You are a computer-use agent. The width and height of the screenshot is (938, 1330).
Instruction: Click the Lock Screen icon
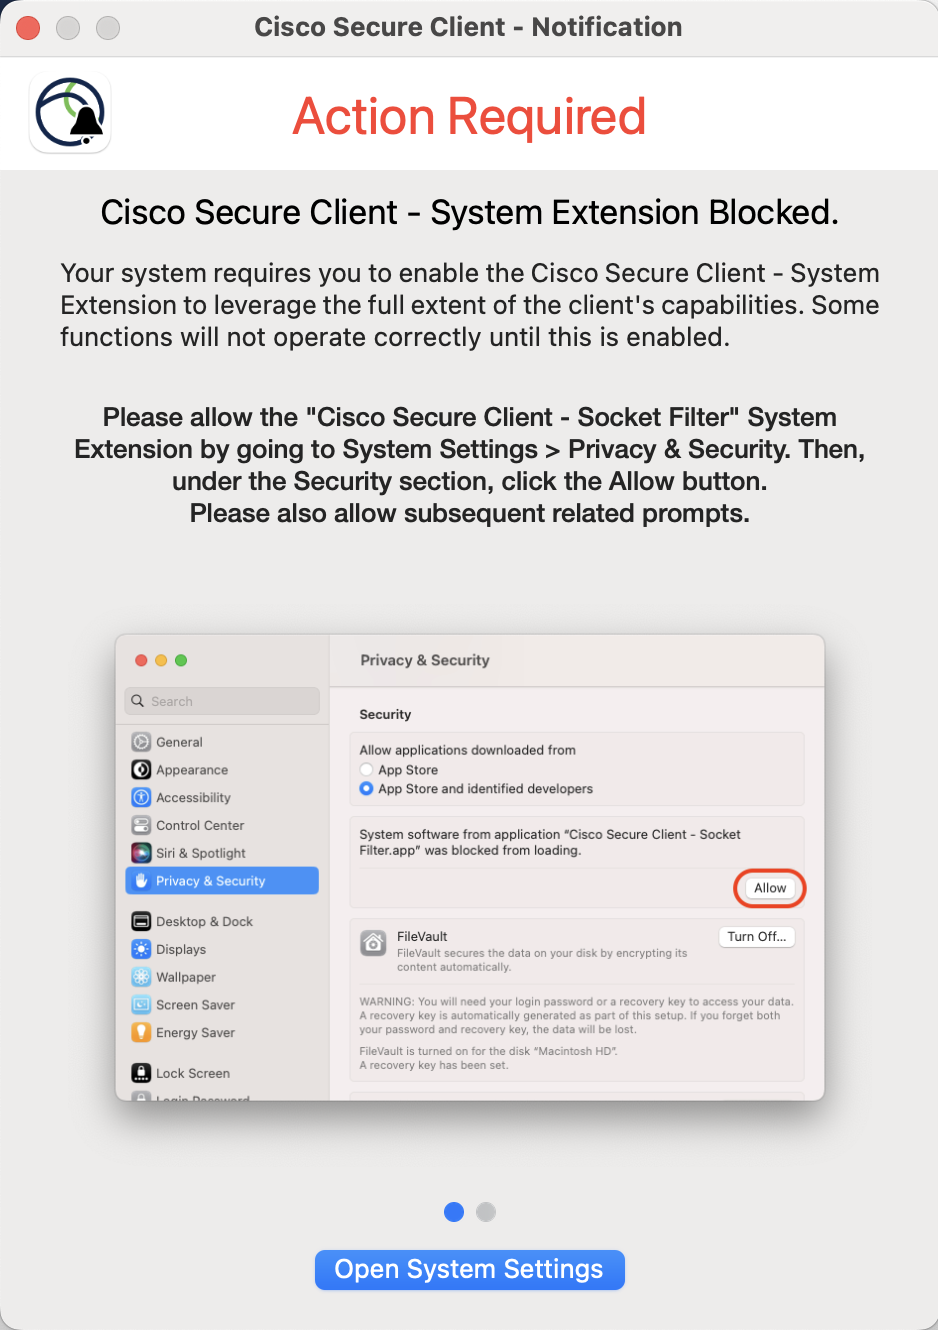(140, 1072)
